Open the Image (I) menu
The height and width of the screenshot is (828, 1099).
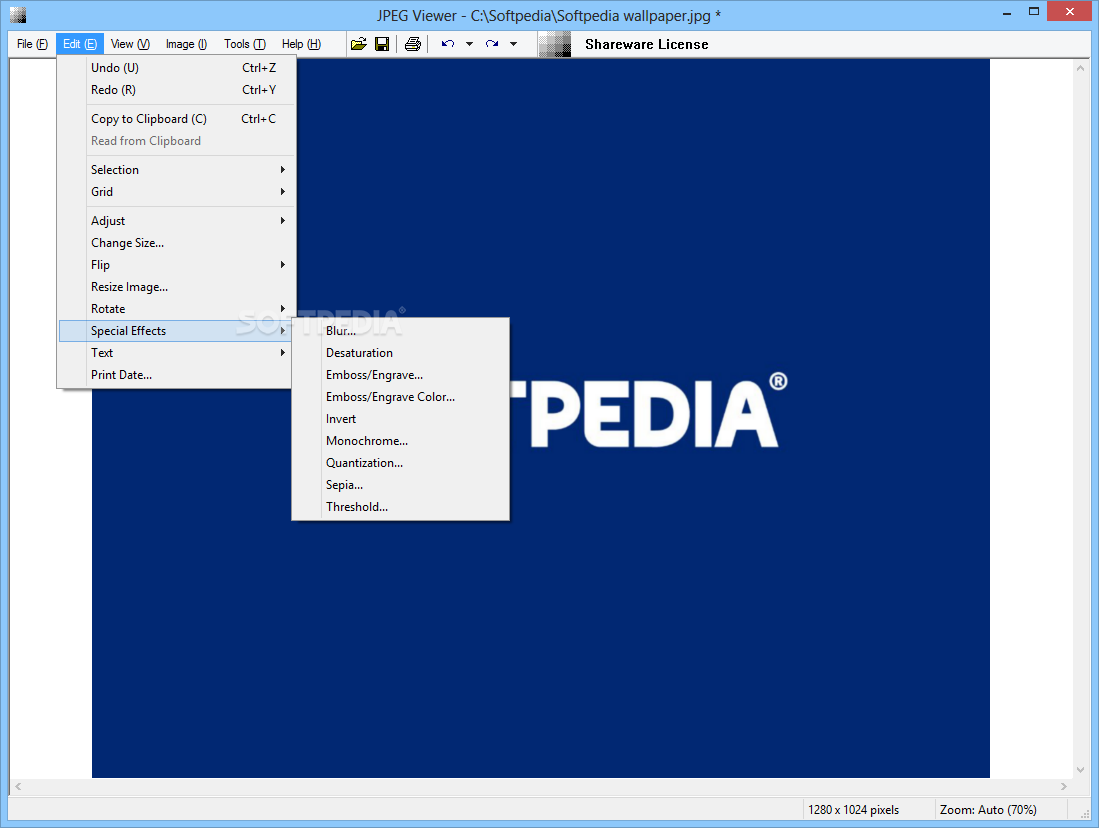[x=186, y=44]
